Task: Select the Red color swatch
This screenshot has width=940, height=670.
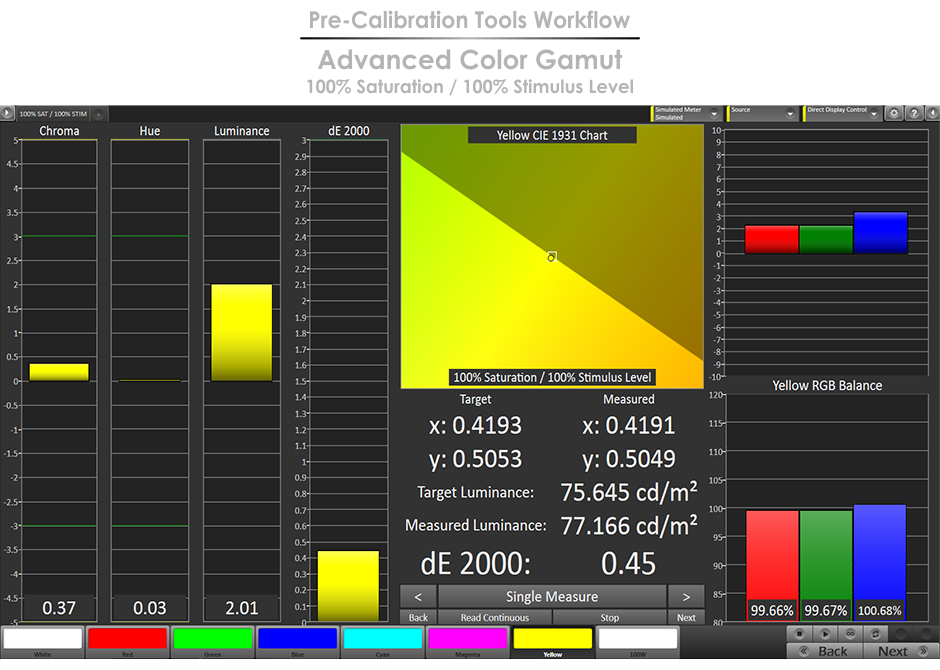Action: 127,641
